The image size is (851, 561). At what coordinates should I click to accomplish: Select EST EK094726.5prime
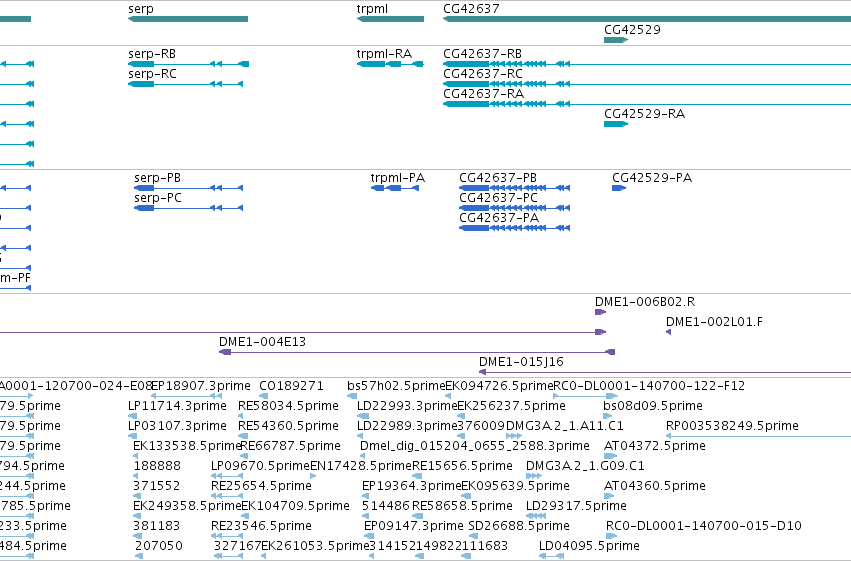click(499, 386)
